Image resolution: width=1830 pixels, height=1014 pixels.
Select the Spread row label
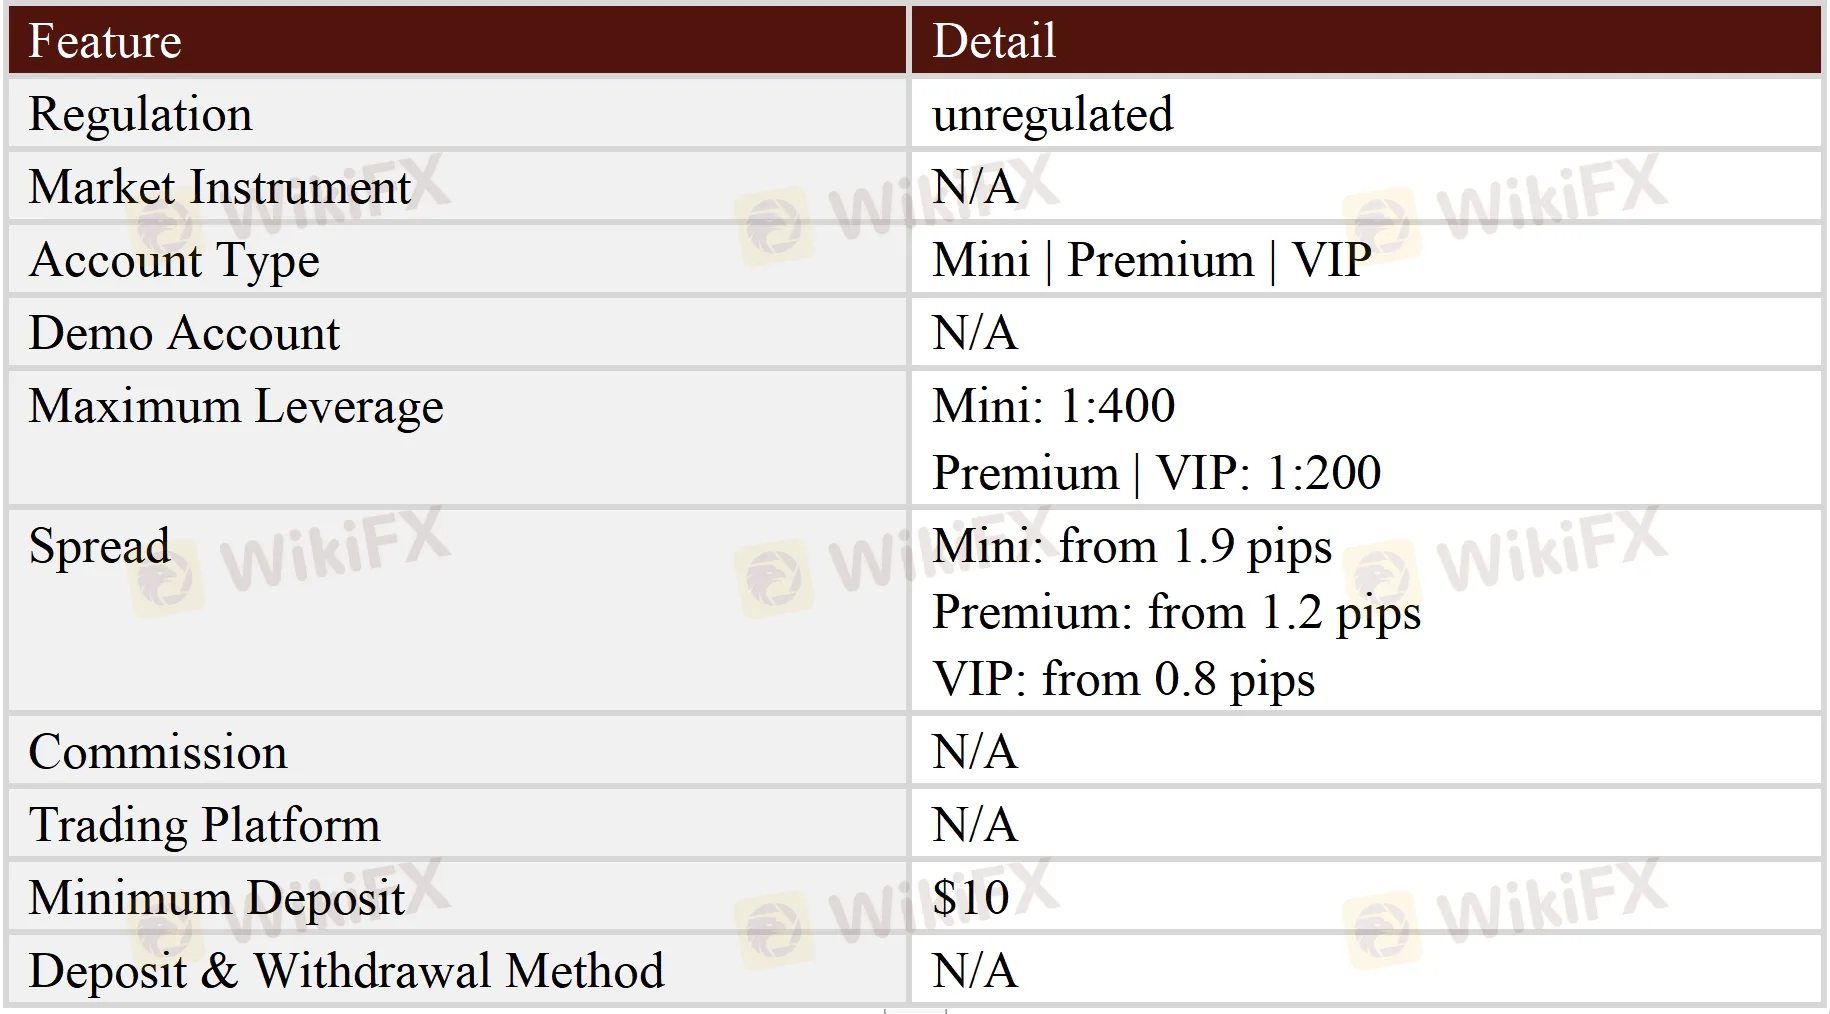coord(100,546)
